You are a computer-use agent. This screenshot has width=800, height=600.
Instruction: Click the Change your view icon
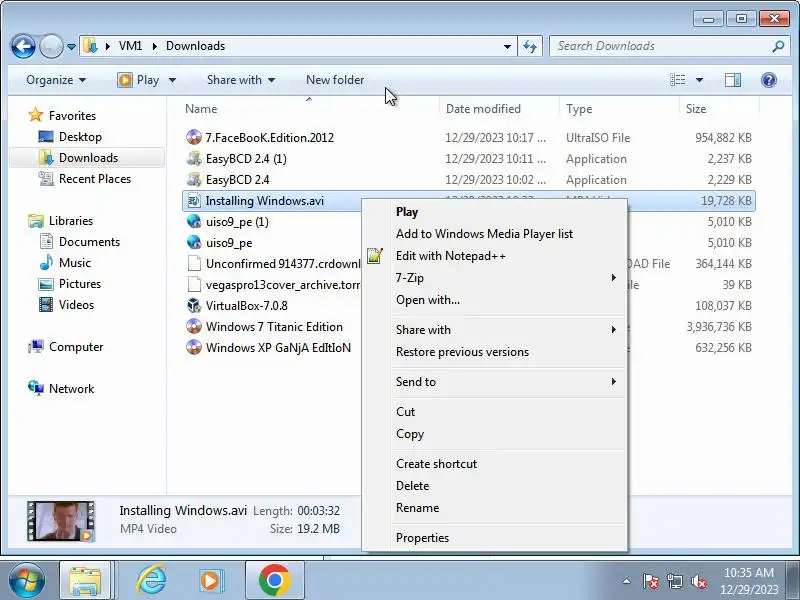tap(678, 80)
